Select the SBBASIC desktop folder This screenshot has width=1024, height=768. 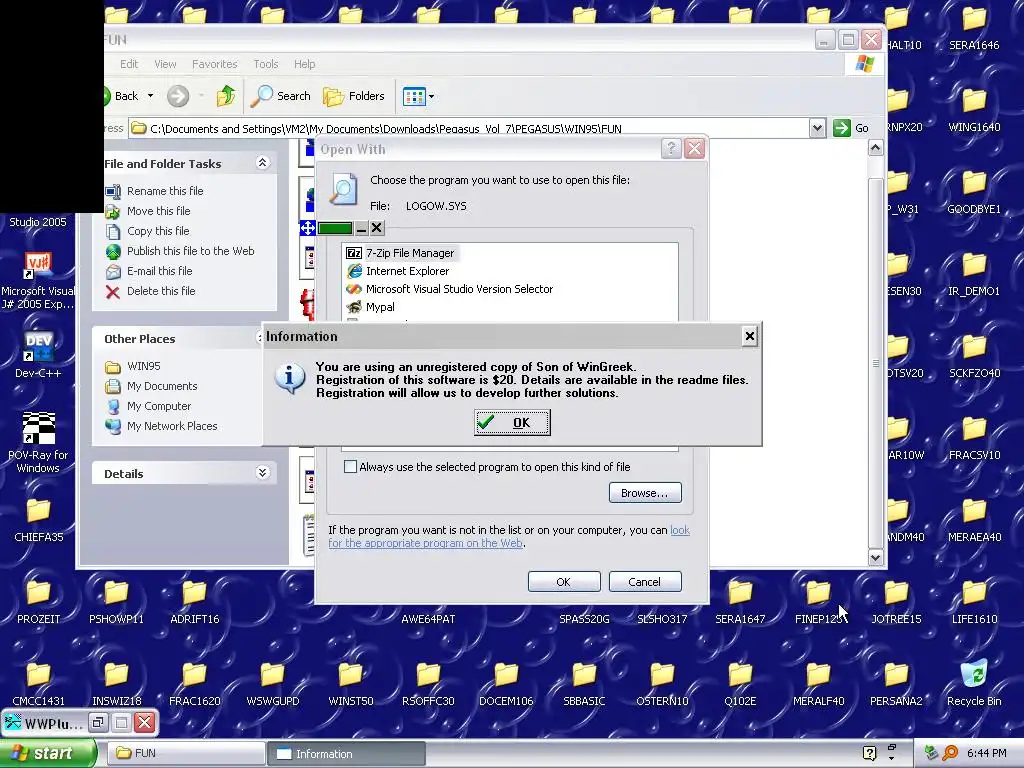584,682
